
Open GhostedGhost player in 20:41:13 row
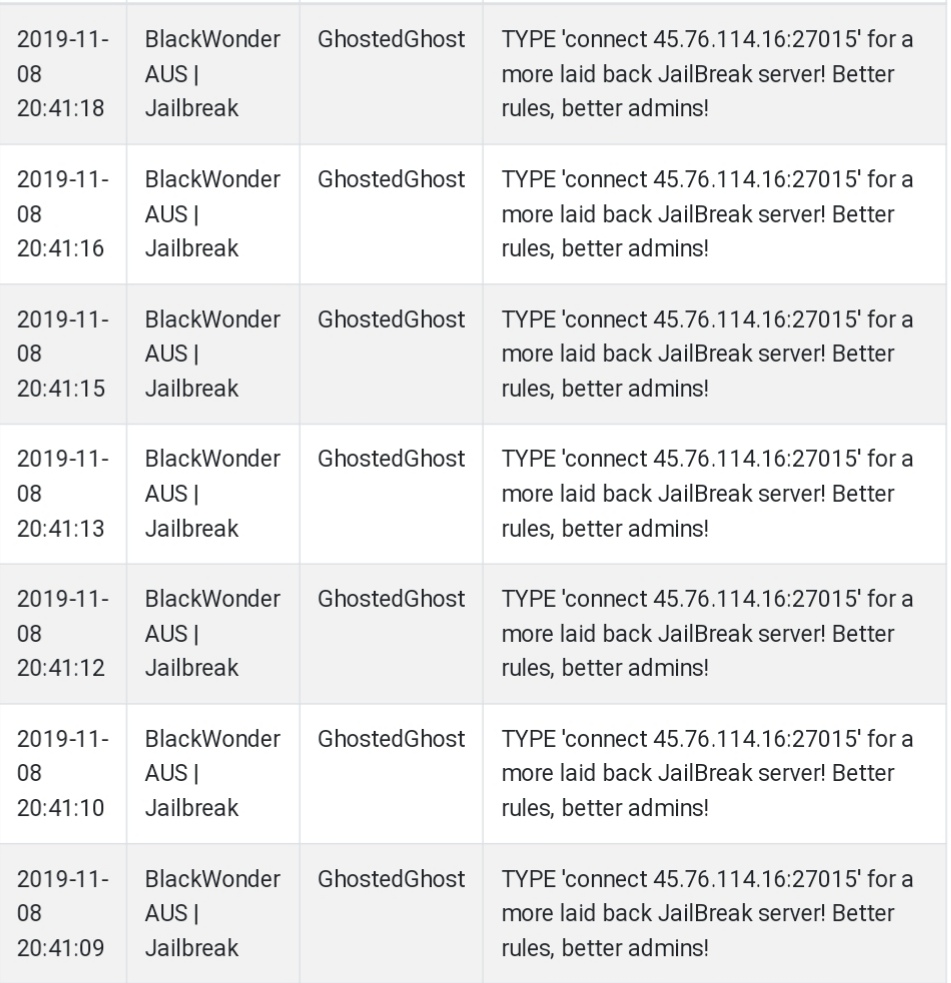click(391, 459)
